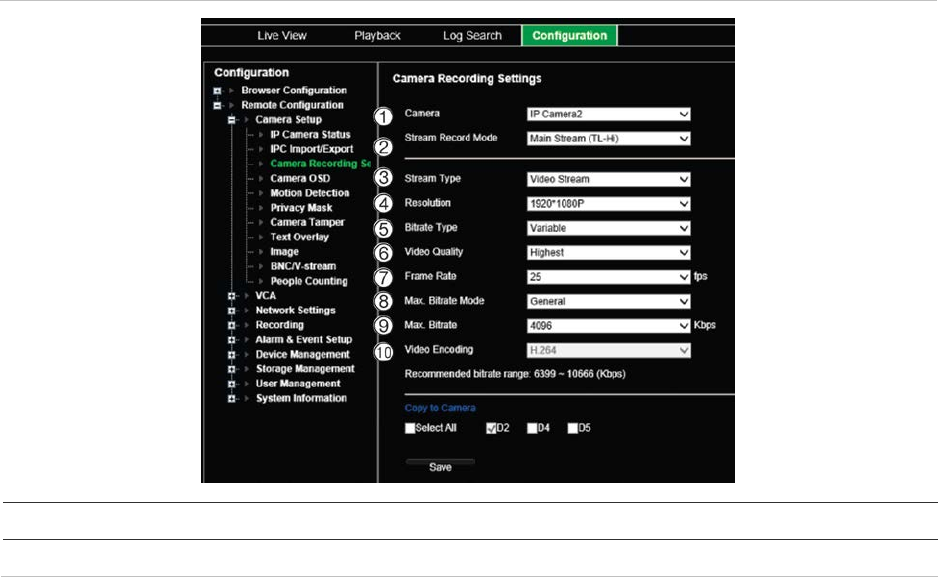Viewport: 938px width, 577px height.
Task: Collapse the Camera Setup branch
Action: [x=232, y=120]
